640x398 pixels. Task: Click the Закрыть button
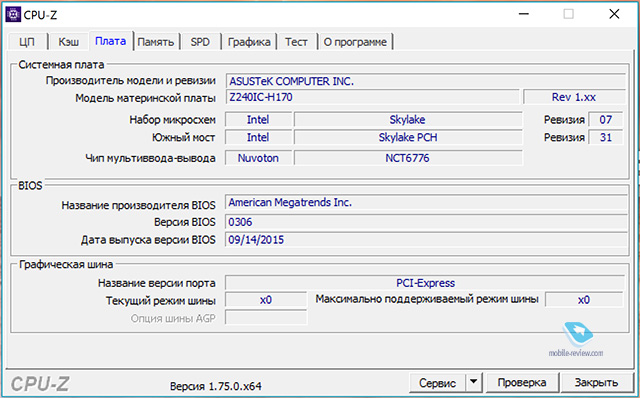(x=596, y=383)
